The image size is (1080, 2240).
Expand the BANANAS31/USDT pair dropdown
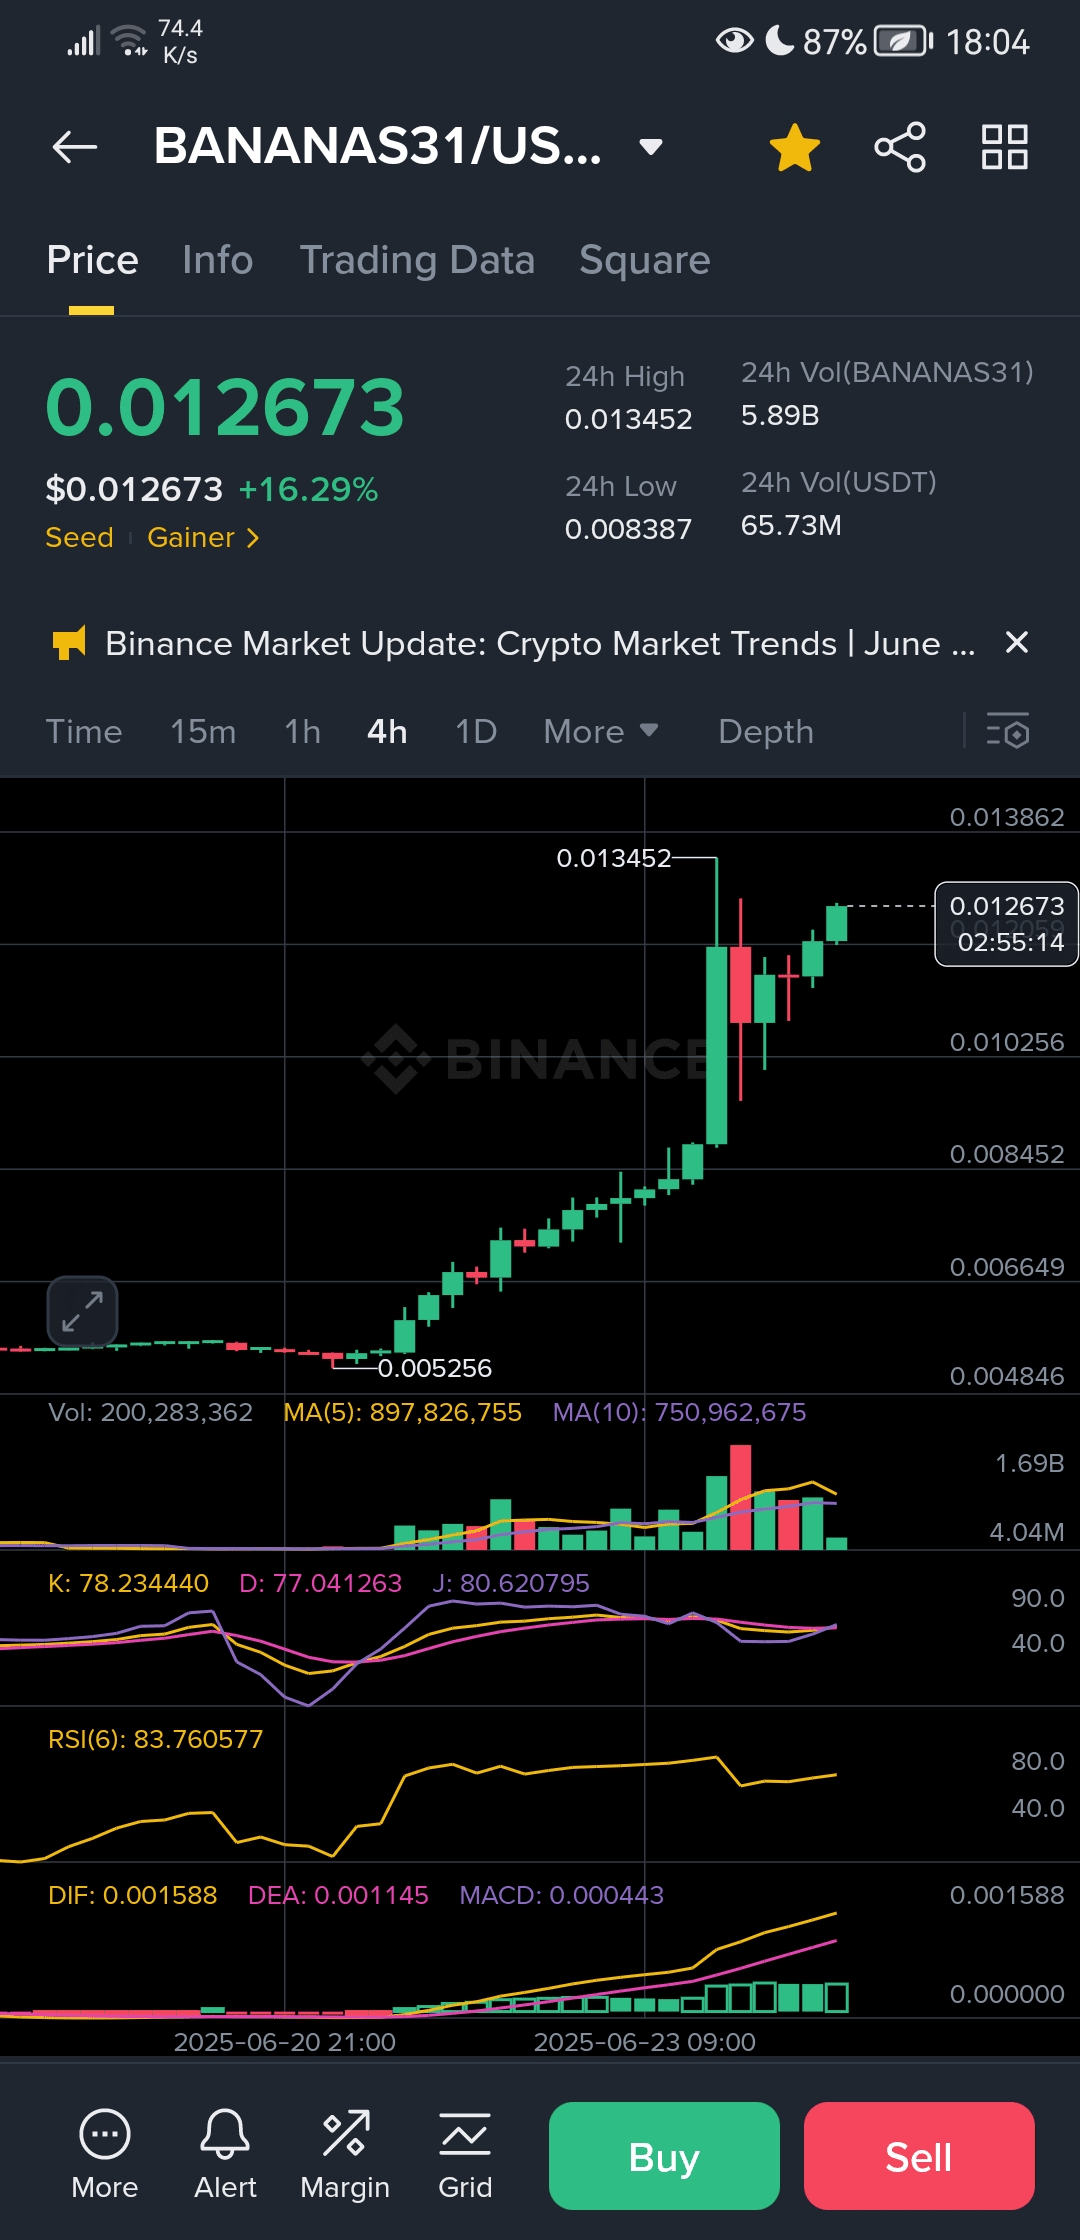[651, 147]
